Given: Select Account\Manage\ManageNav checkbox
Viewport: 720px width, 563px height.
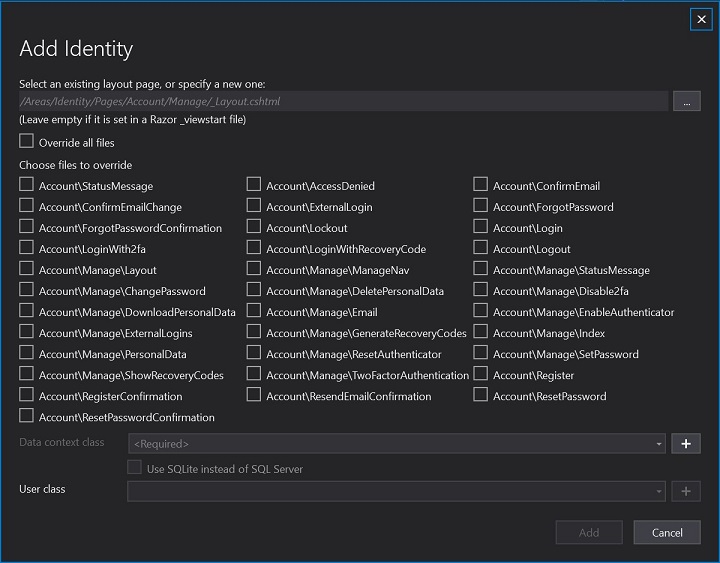Looking at the screenshot, I should point(253,268).
